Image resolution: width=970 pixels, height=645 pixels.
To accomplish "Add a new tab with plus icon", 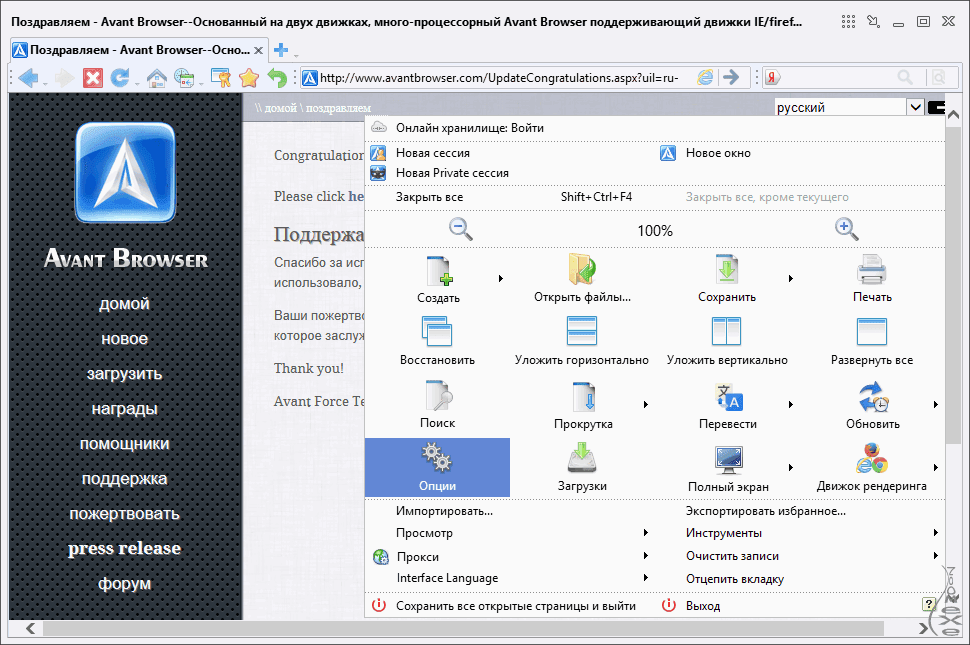I will tap(281, 50).
